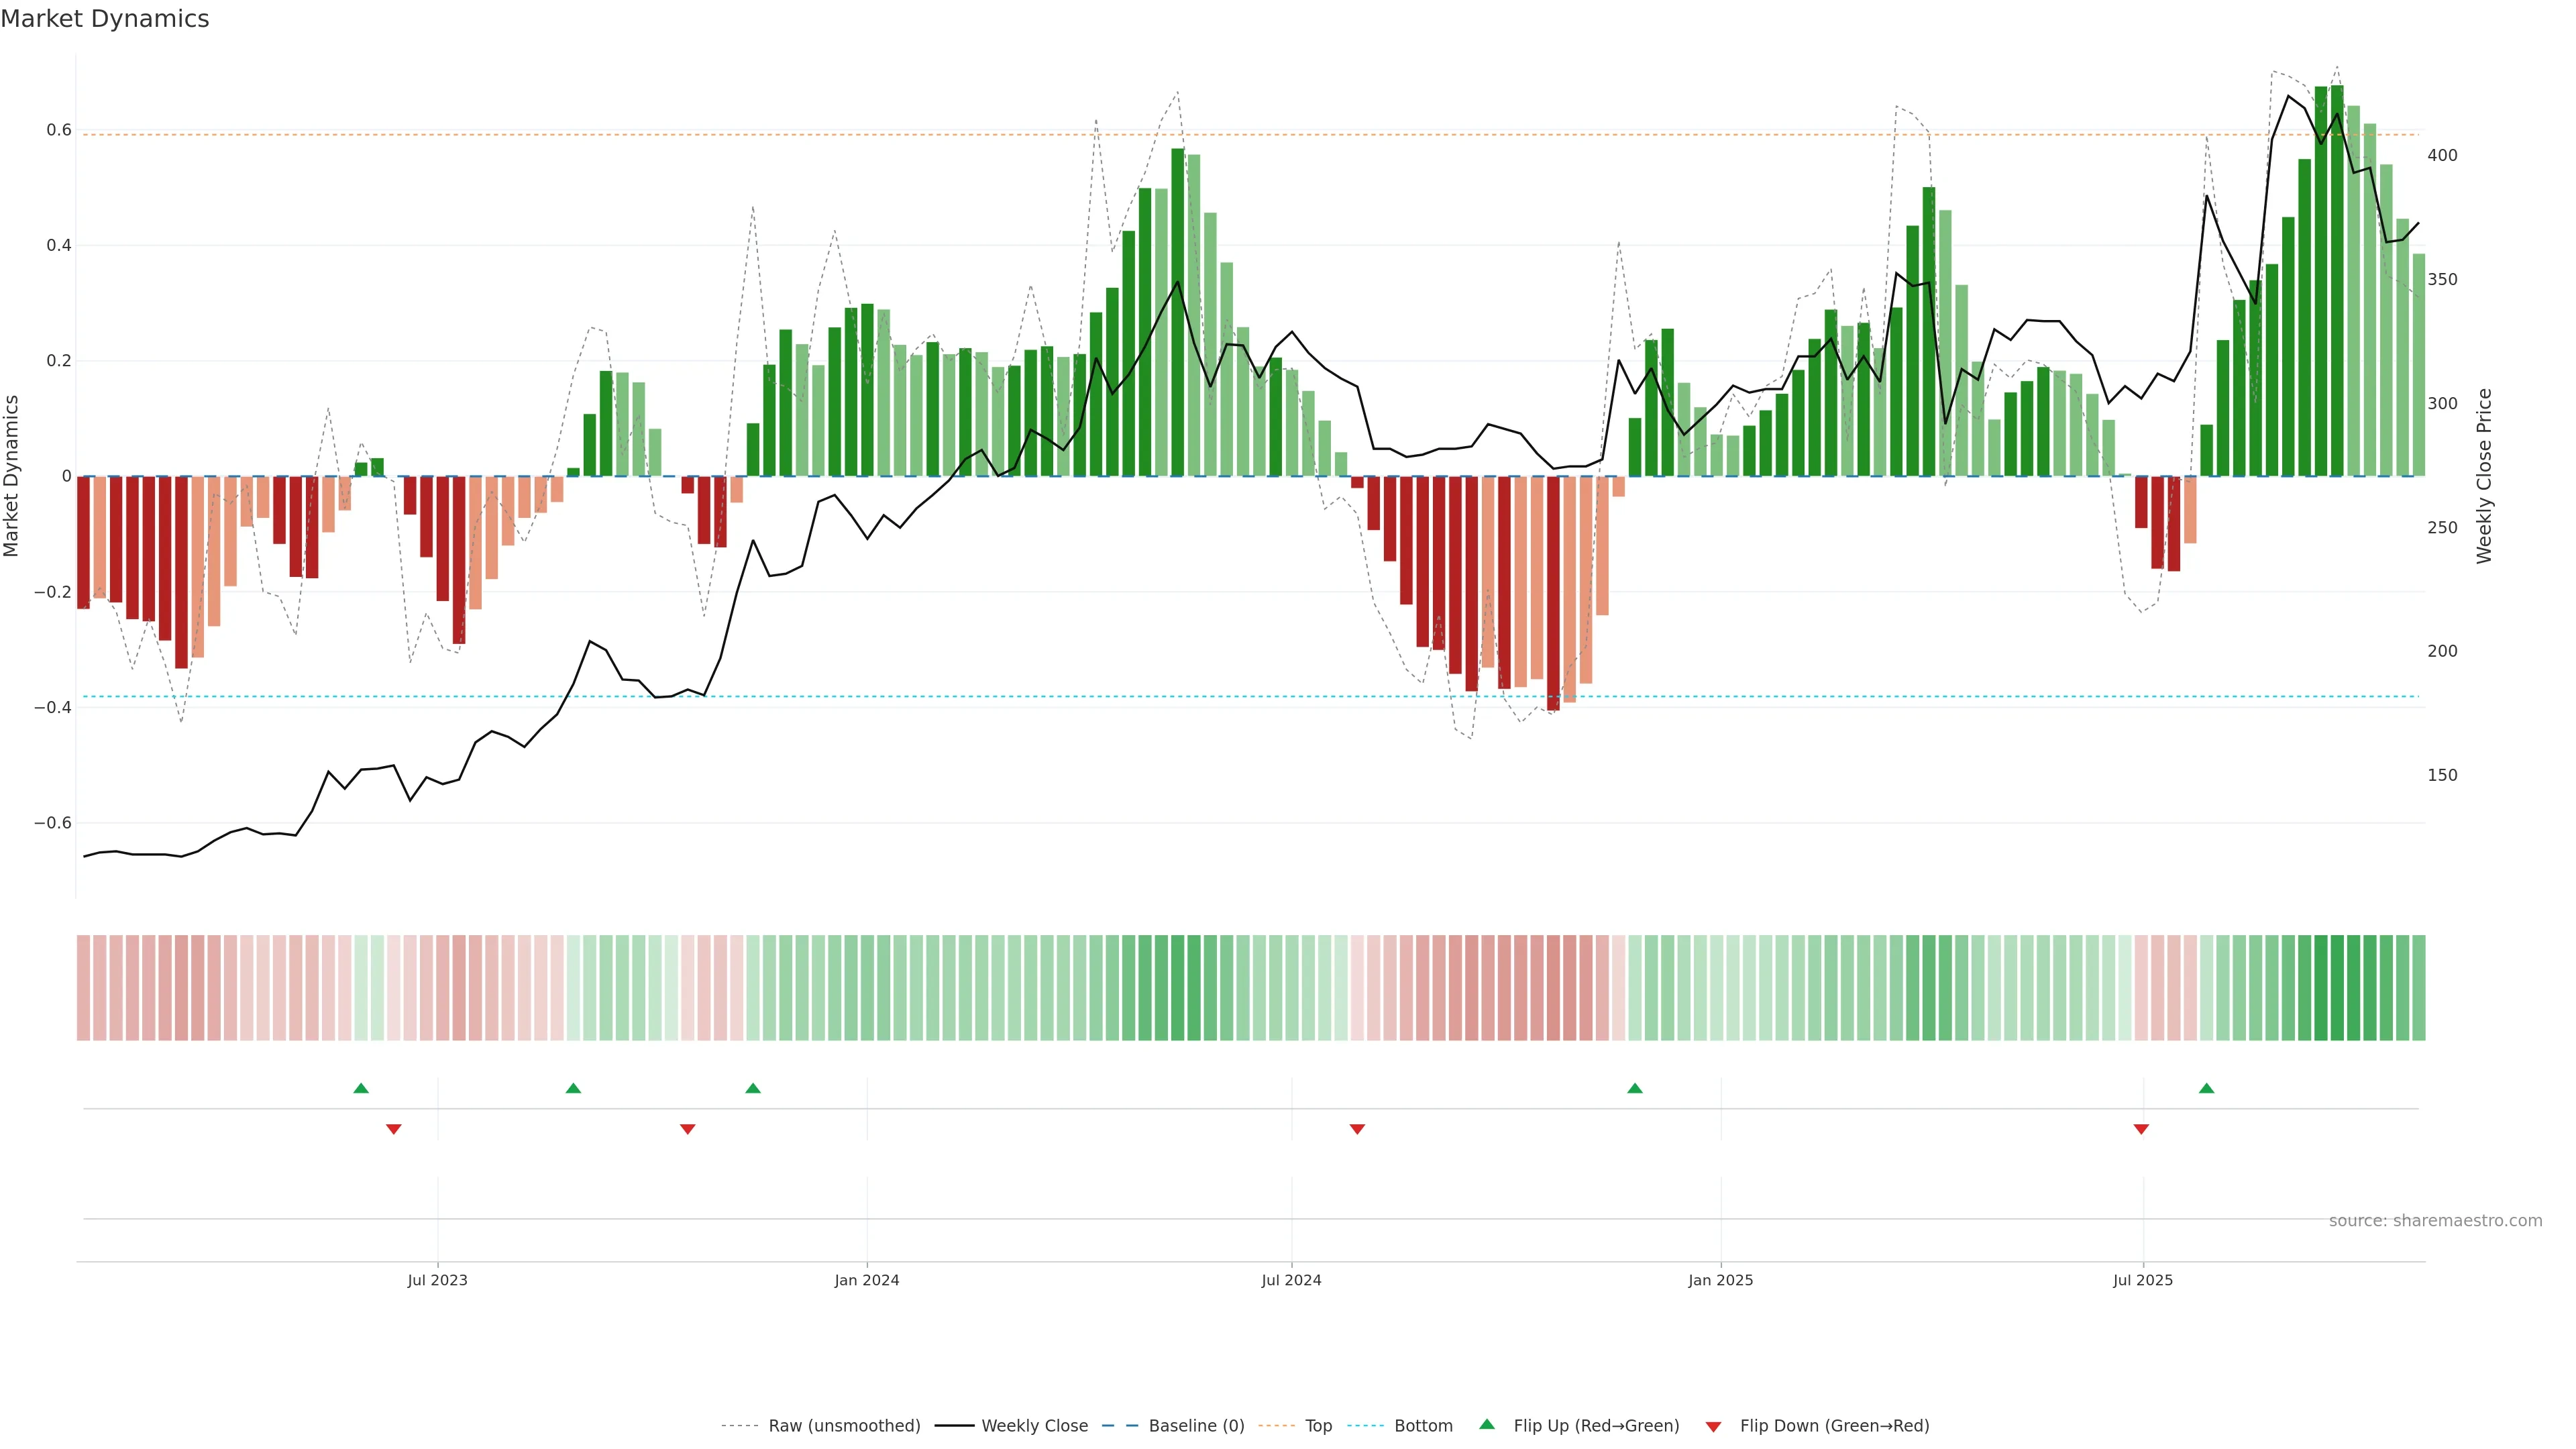
Task: Click the Market Dynamics chart title
Action: point(105,19)
